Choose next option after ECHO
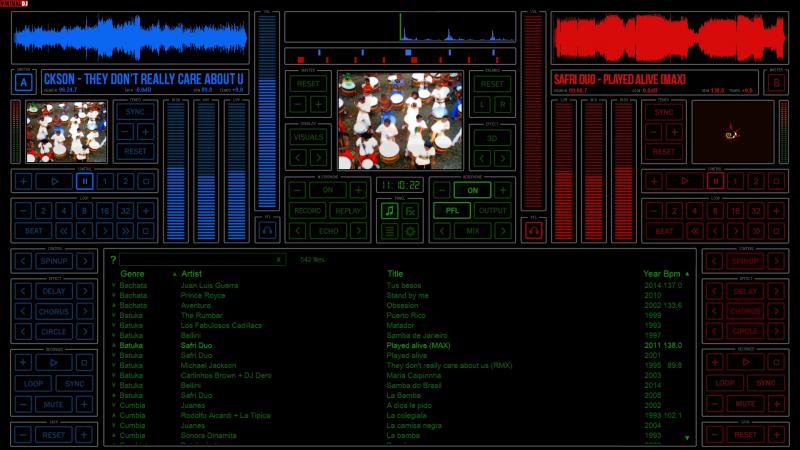The height and width of the screenshot is (450, 800). click(359, 231)
